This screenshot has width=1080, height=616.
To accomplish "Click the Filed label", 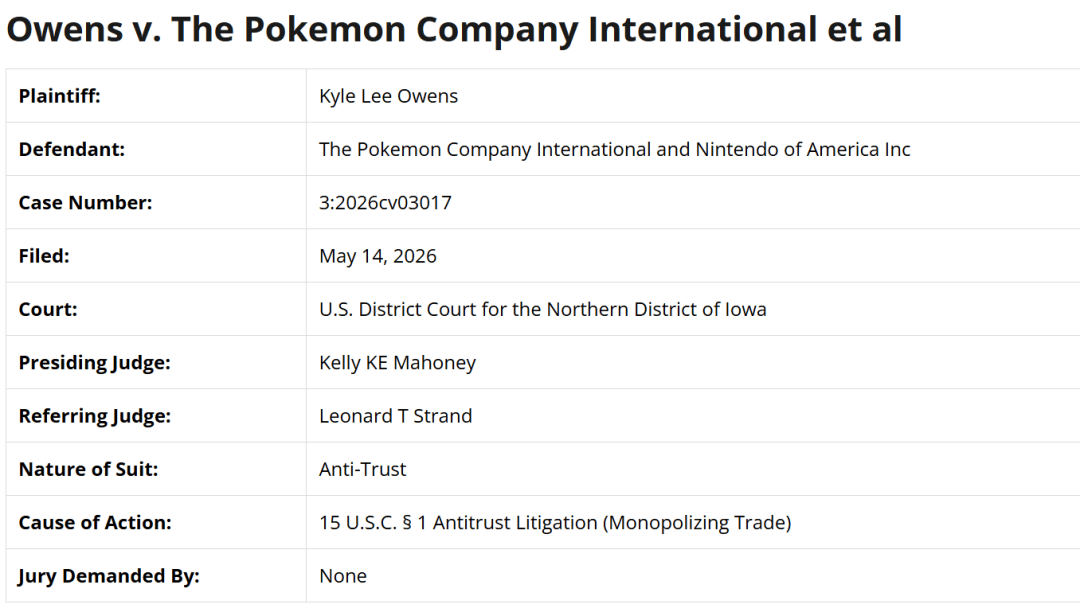I will (x=44, y=256).
